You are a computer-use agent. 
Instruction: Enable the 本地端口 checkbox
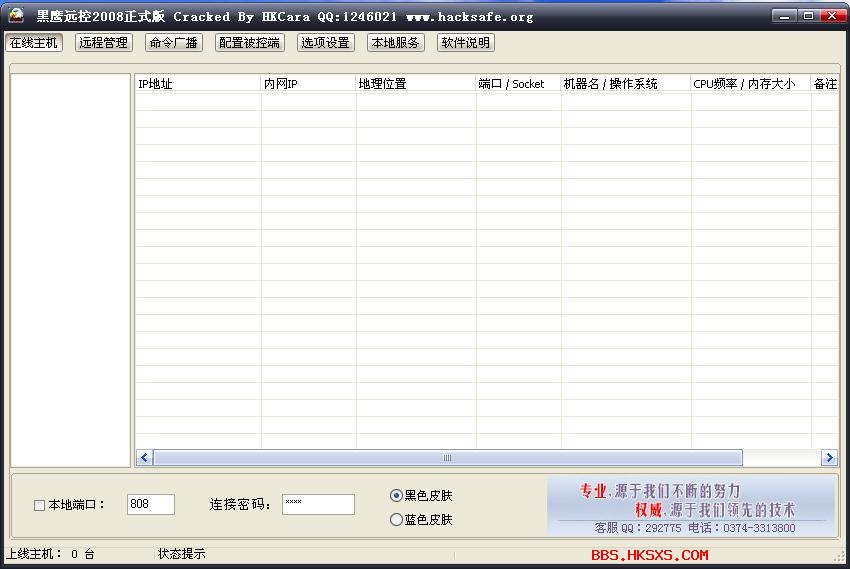click(40, 505)
